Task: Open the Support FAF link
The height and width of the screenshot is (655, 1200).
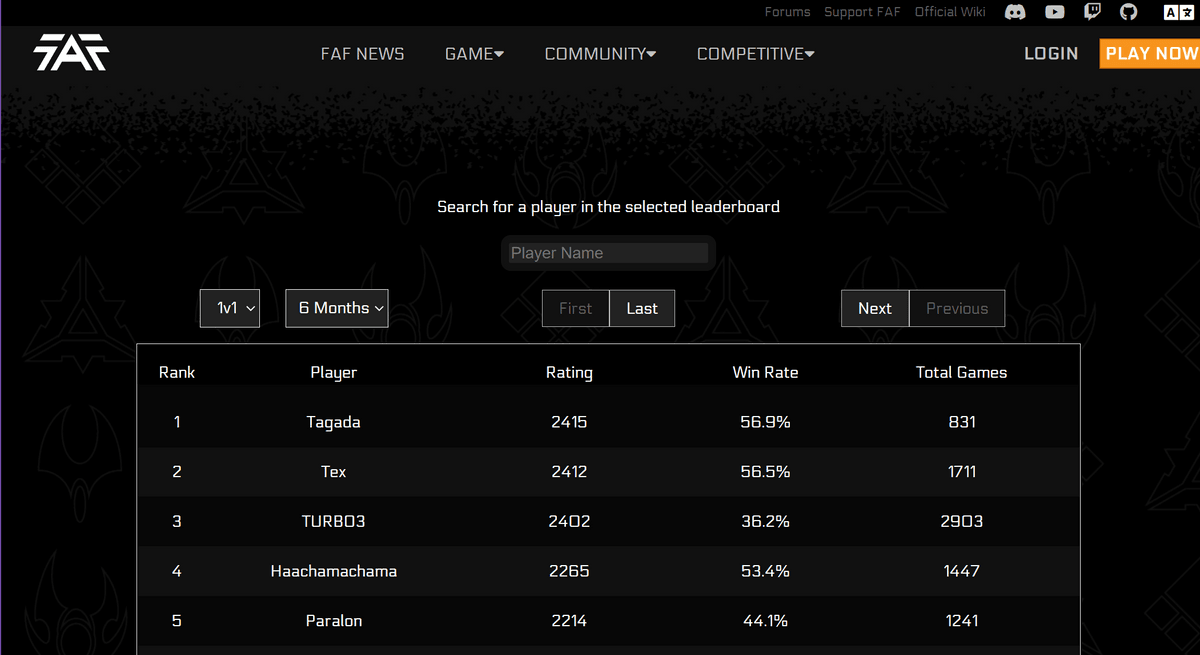Action: coord(862,12)
